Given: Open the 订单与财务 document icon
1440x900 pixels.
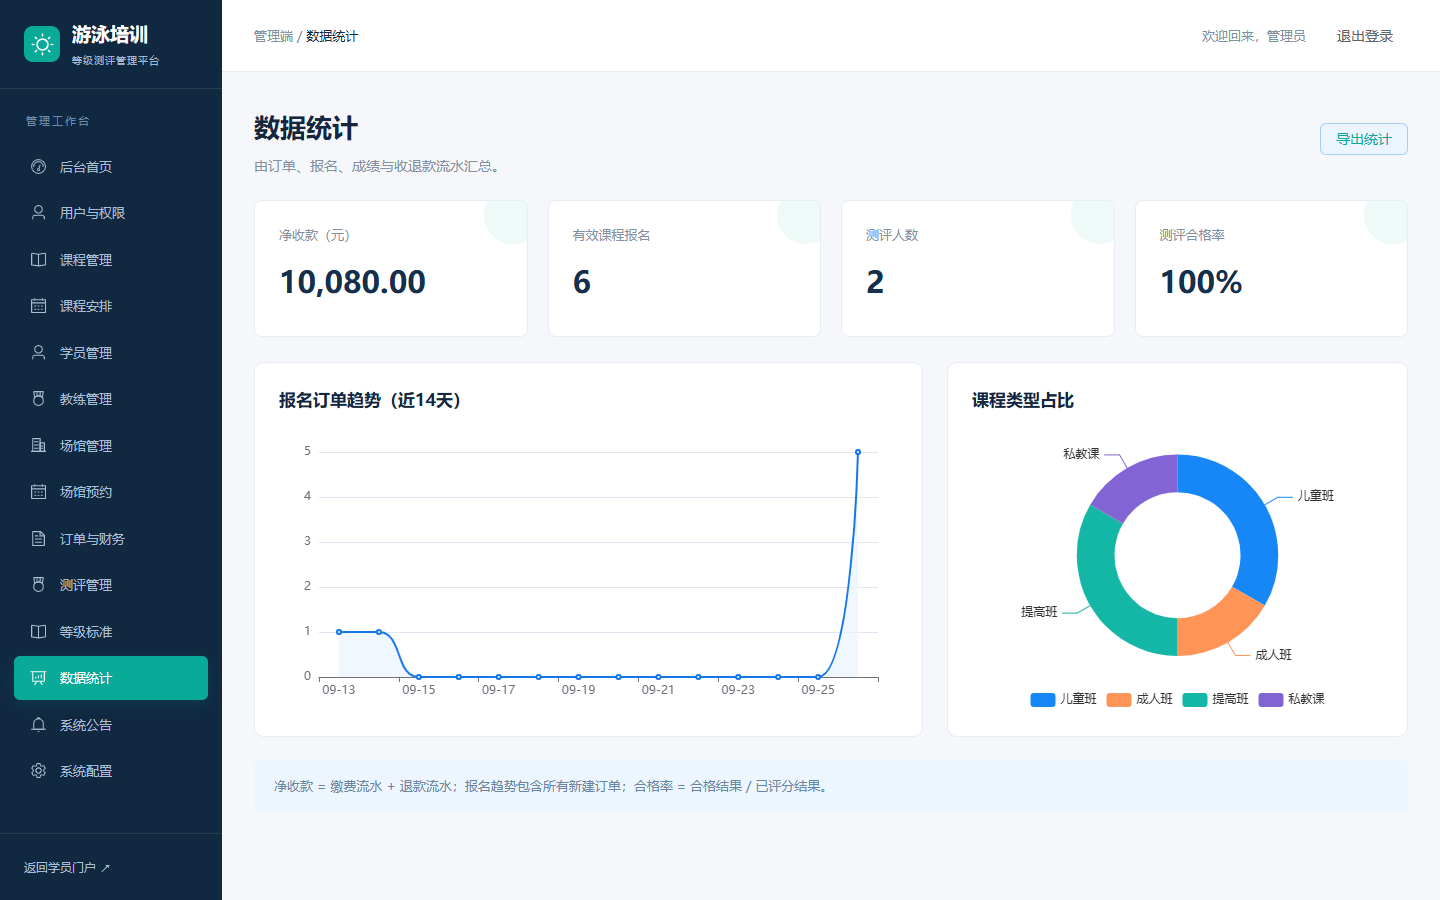Looking at the screenshot, I should pos(38,539).
